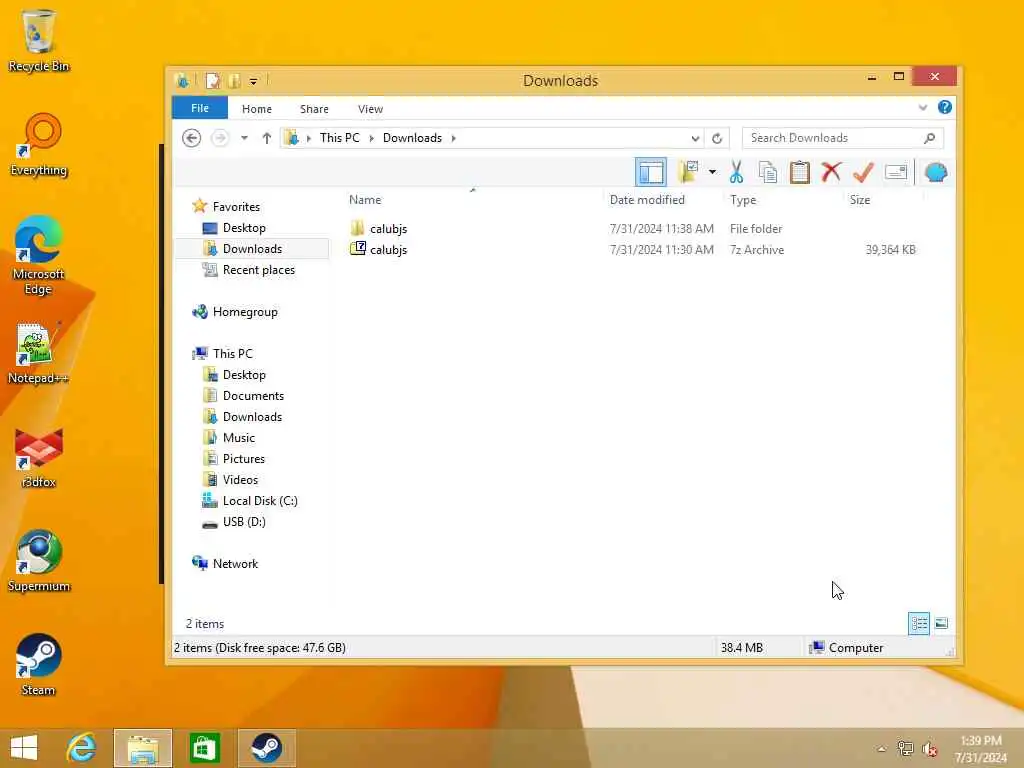1024x768 pixels.
Task: Expand the folder options toolbar dropdown arrow
Action: [x=712, y=172]
